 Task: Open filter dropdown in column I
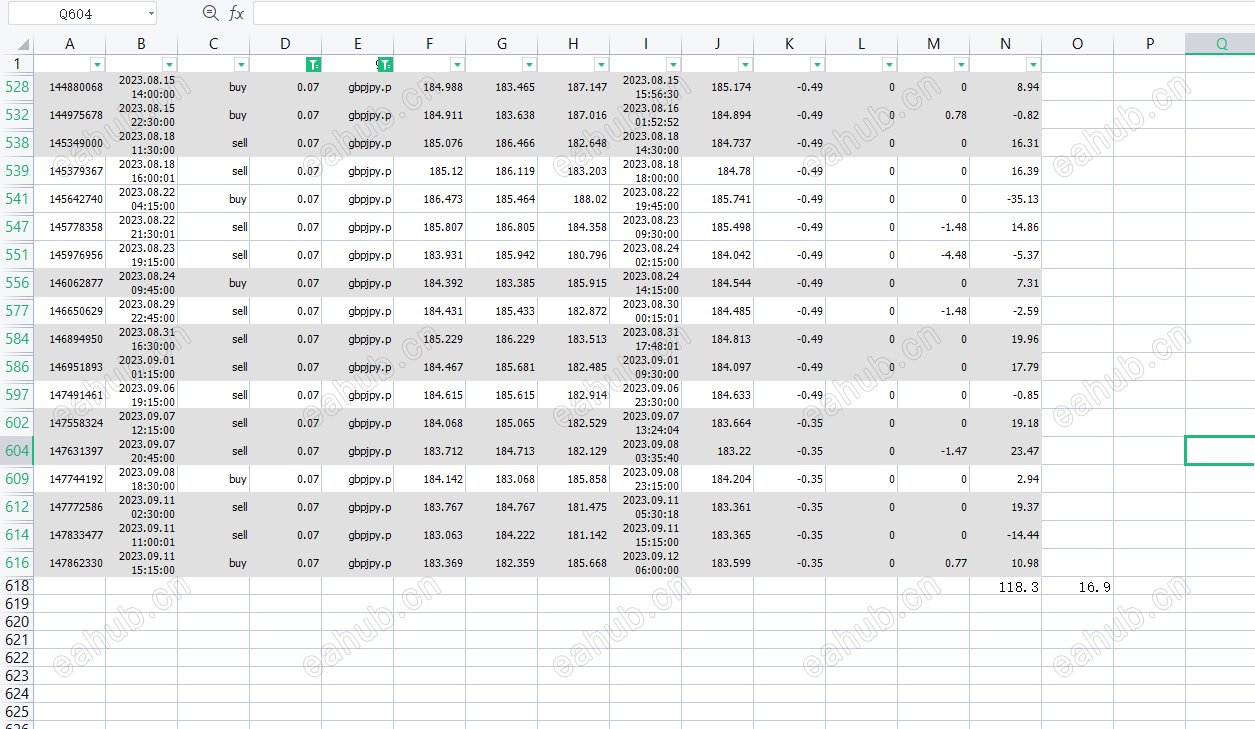[673, 64]
